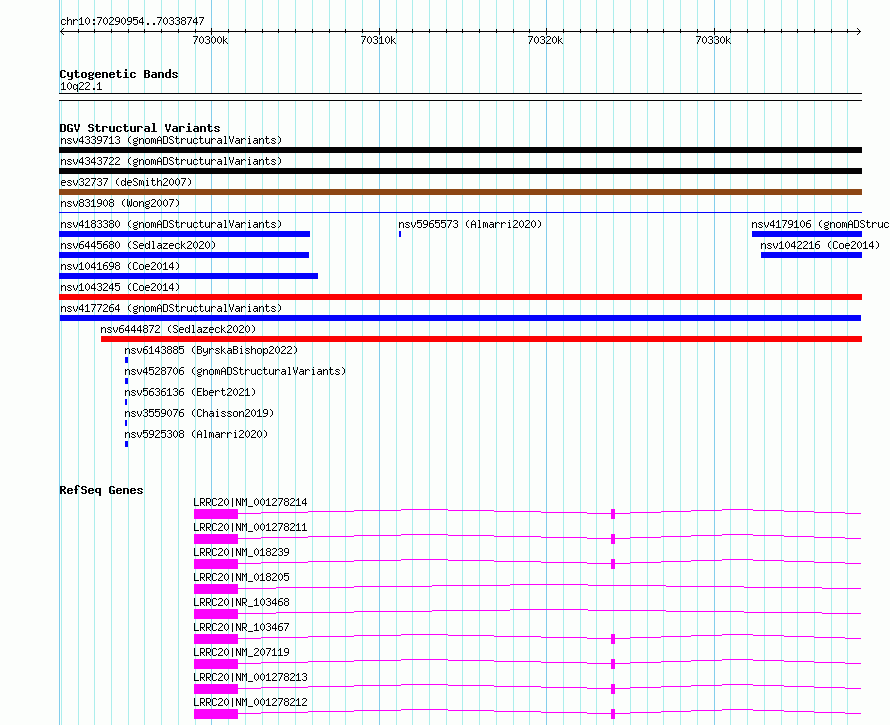The width and height of the screenshot is (890, 725).
Task: Open transcript LRRC20|NM_018205
Action: click(241, 577)
